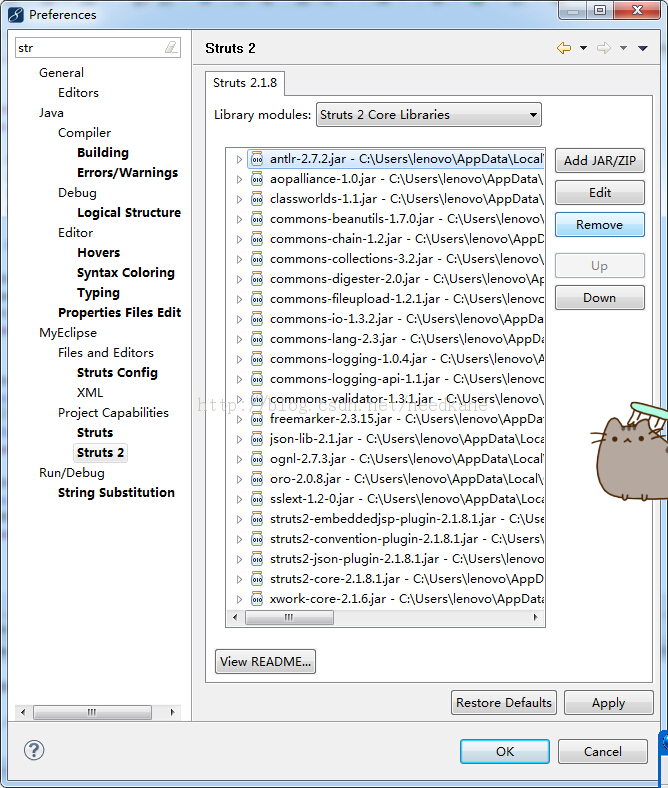Click the commons-digester-2.0.jar jar icon
This screenshot has width=668, height=788.
coord(257,279)
